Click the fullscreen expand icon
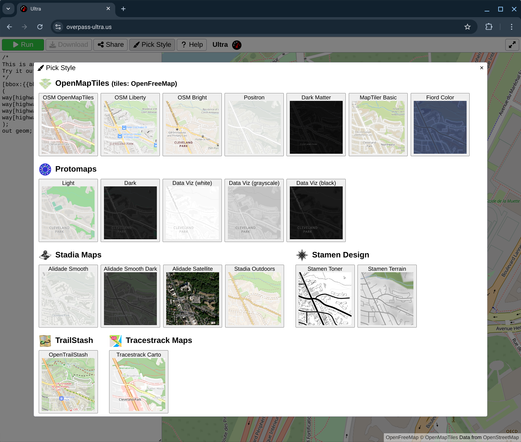 pyautogui.click(x=512, y=45)
